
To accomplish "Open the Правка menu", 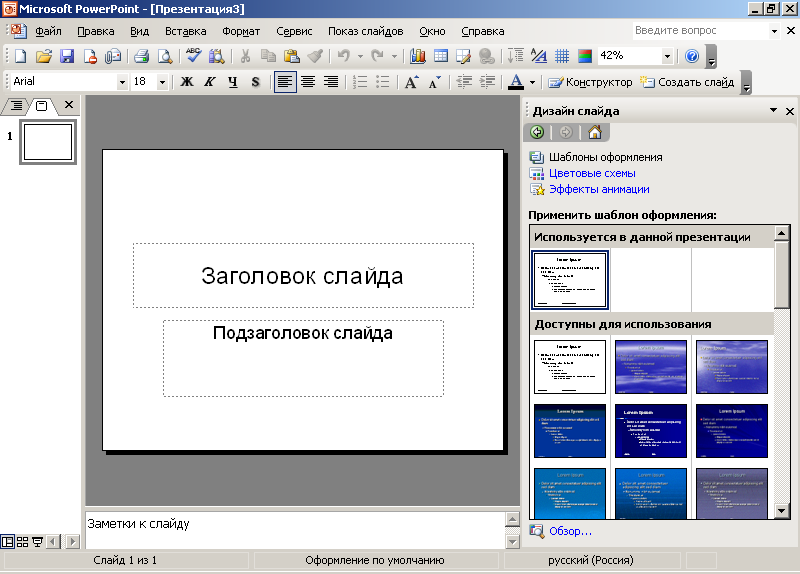I will [x=95, y=31].
